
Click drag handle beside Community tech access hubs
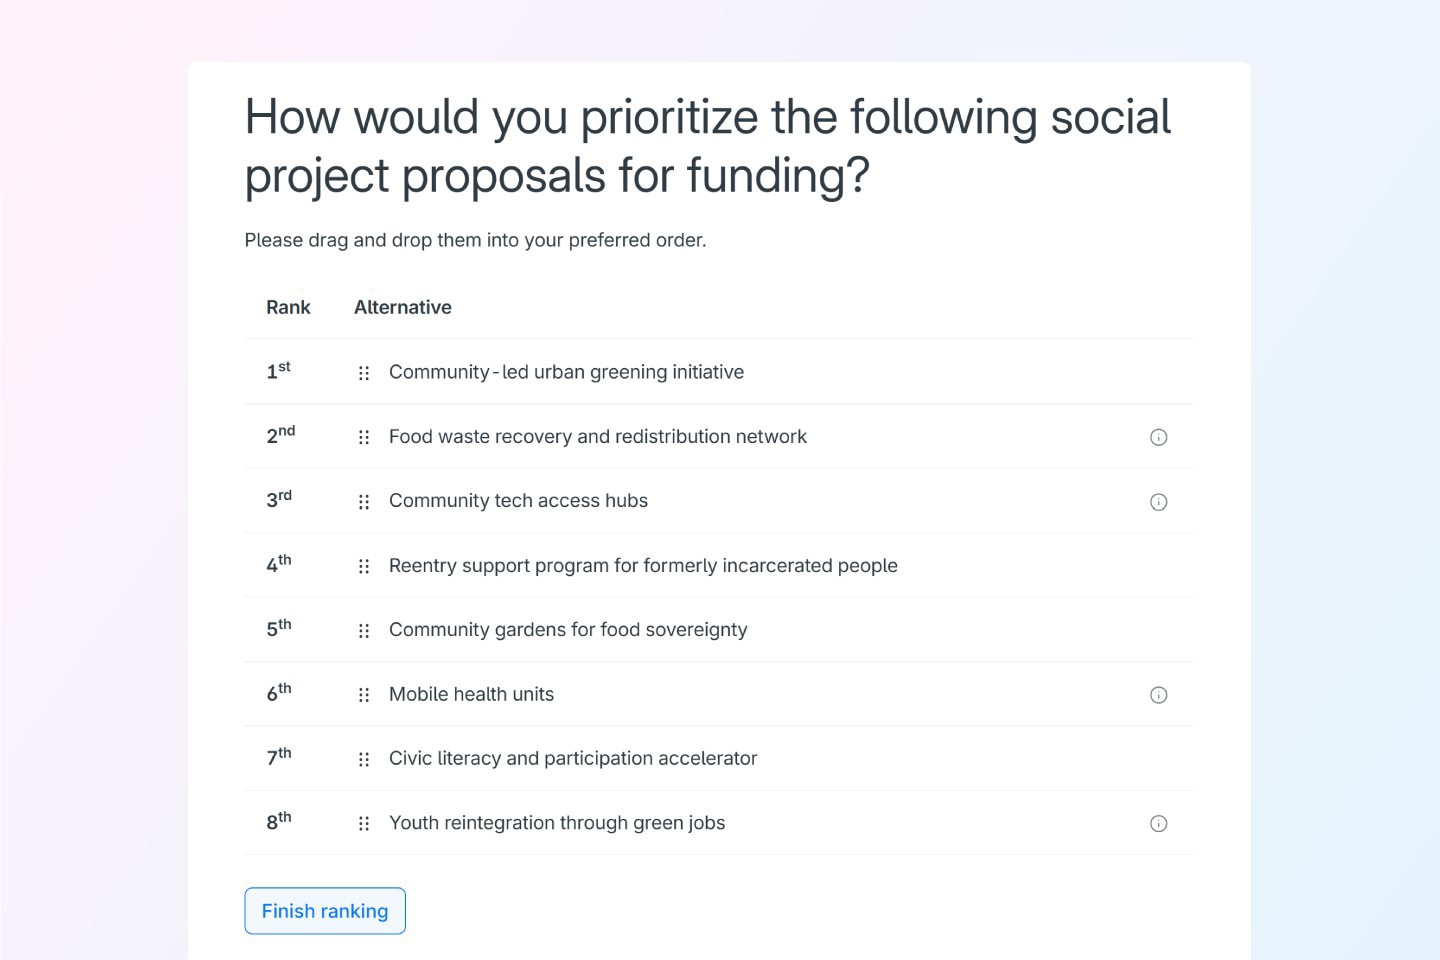[x=364, y=502]
